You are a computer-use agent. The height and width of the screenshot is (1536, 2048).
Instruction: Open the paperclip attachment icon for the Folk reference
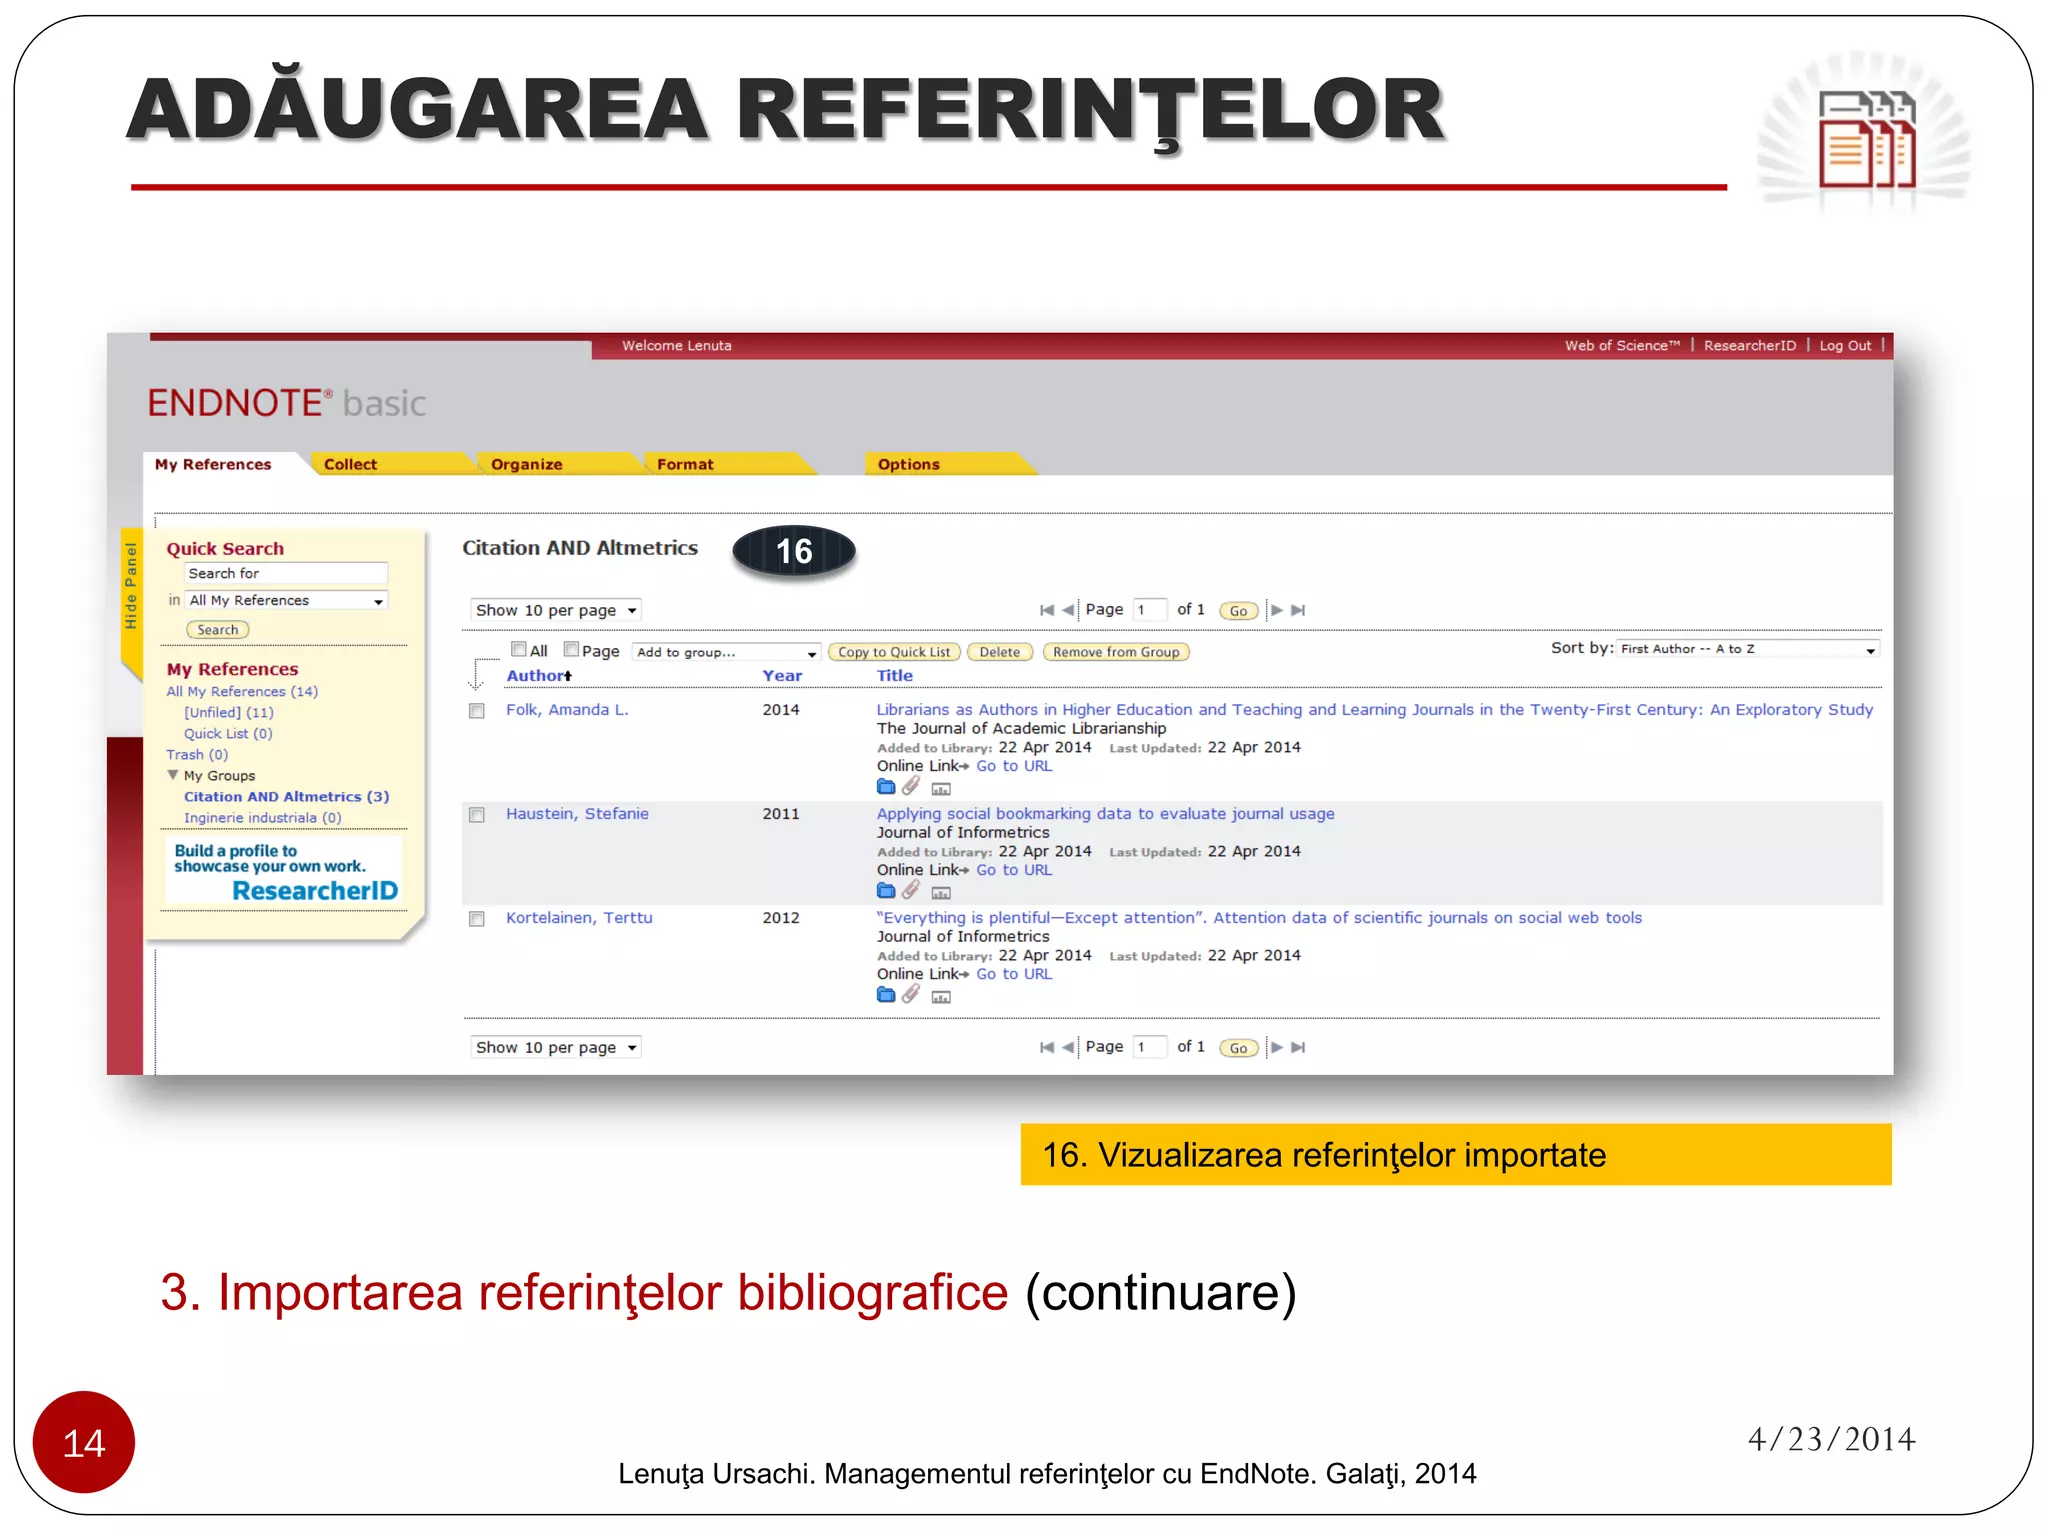click(911, 787)
